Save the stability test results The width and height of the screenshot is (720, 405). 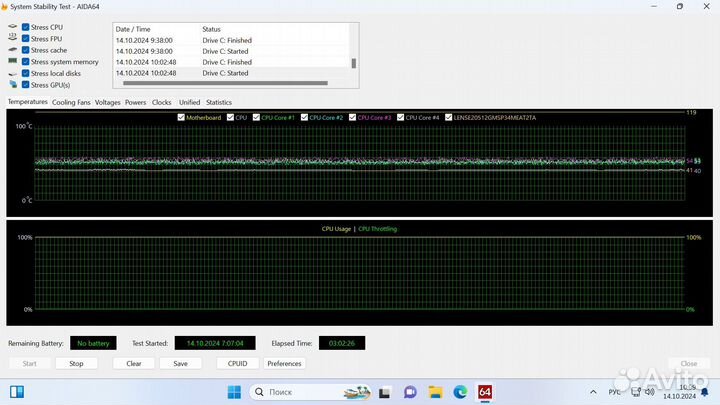[x=180, y=363]
